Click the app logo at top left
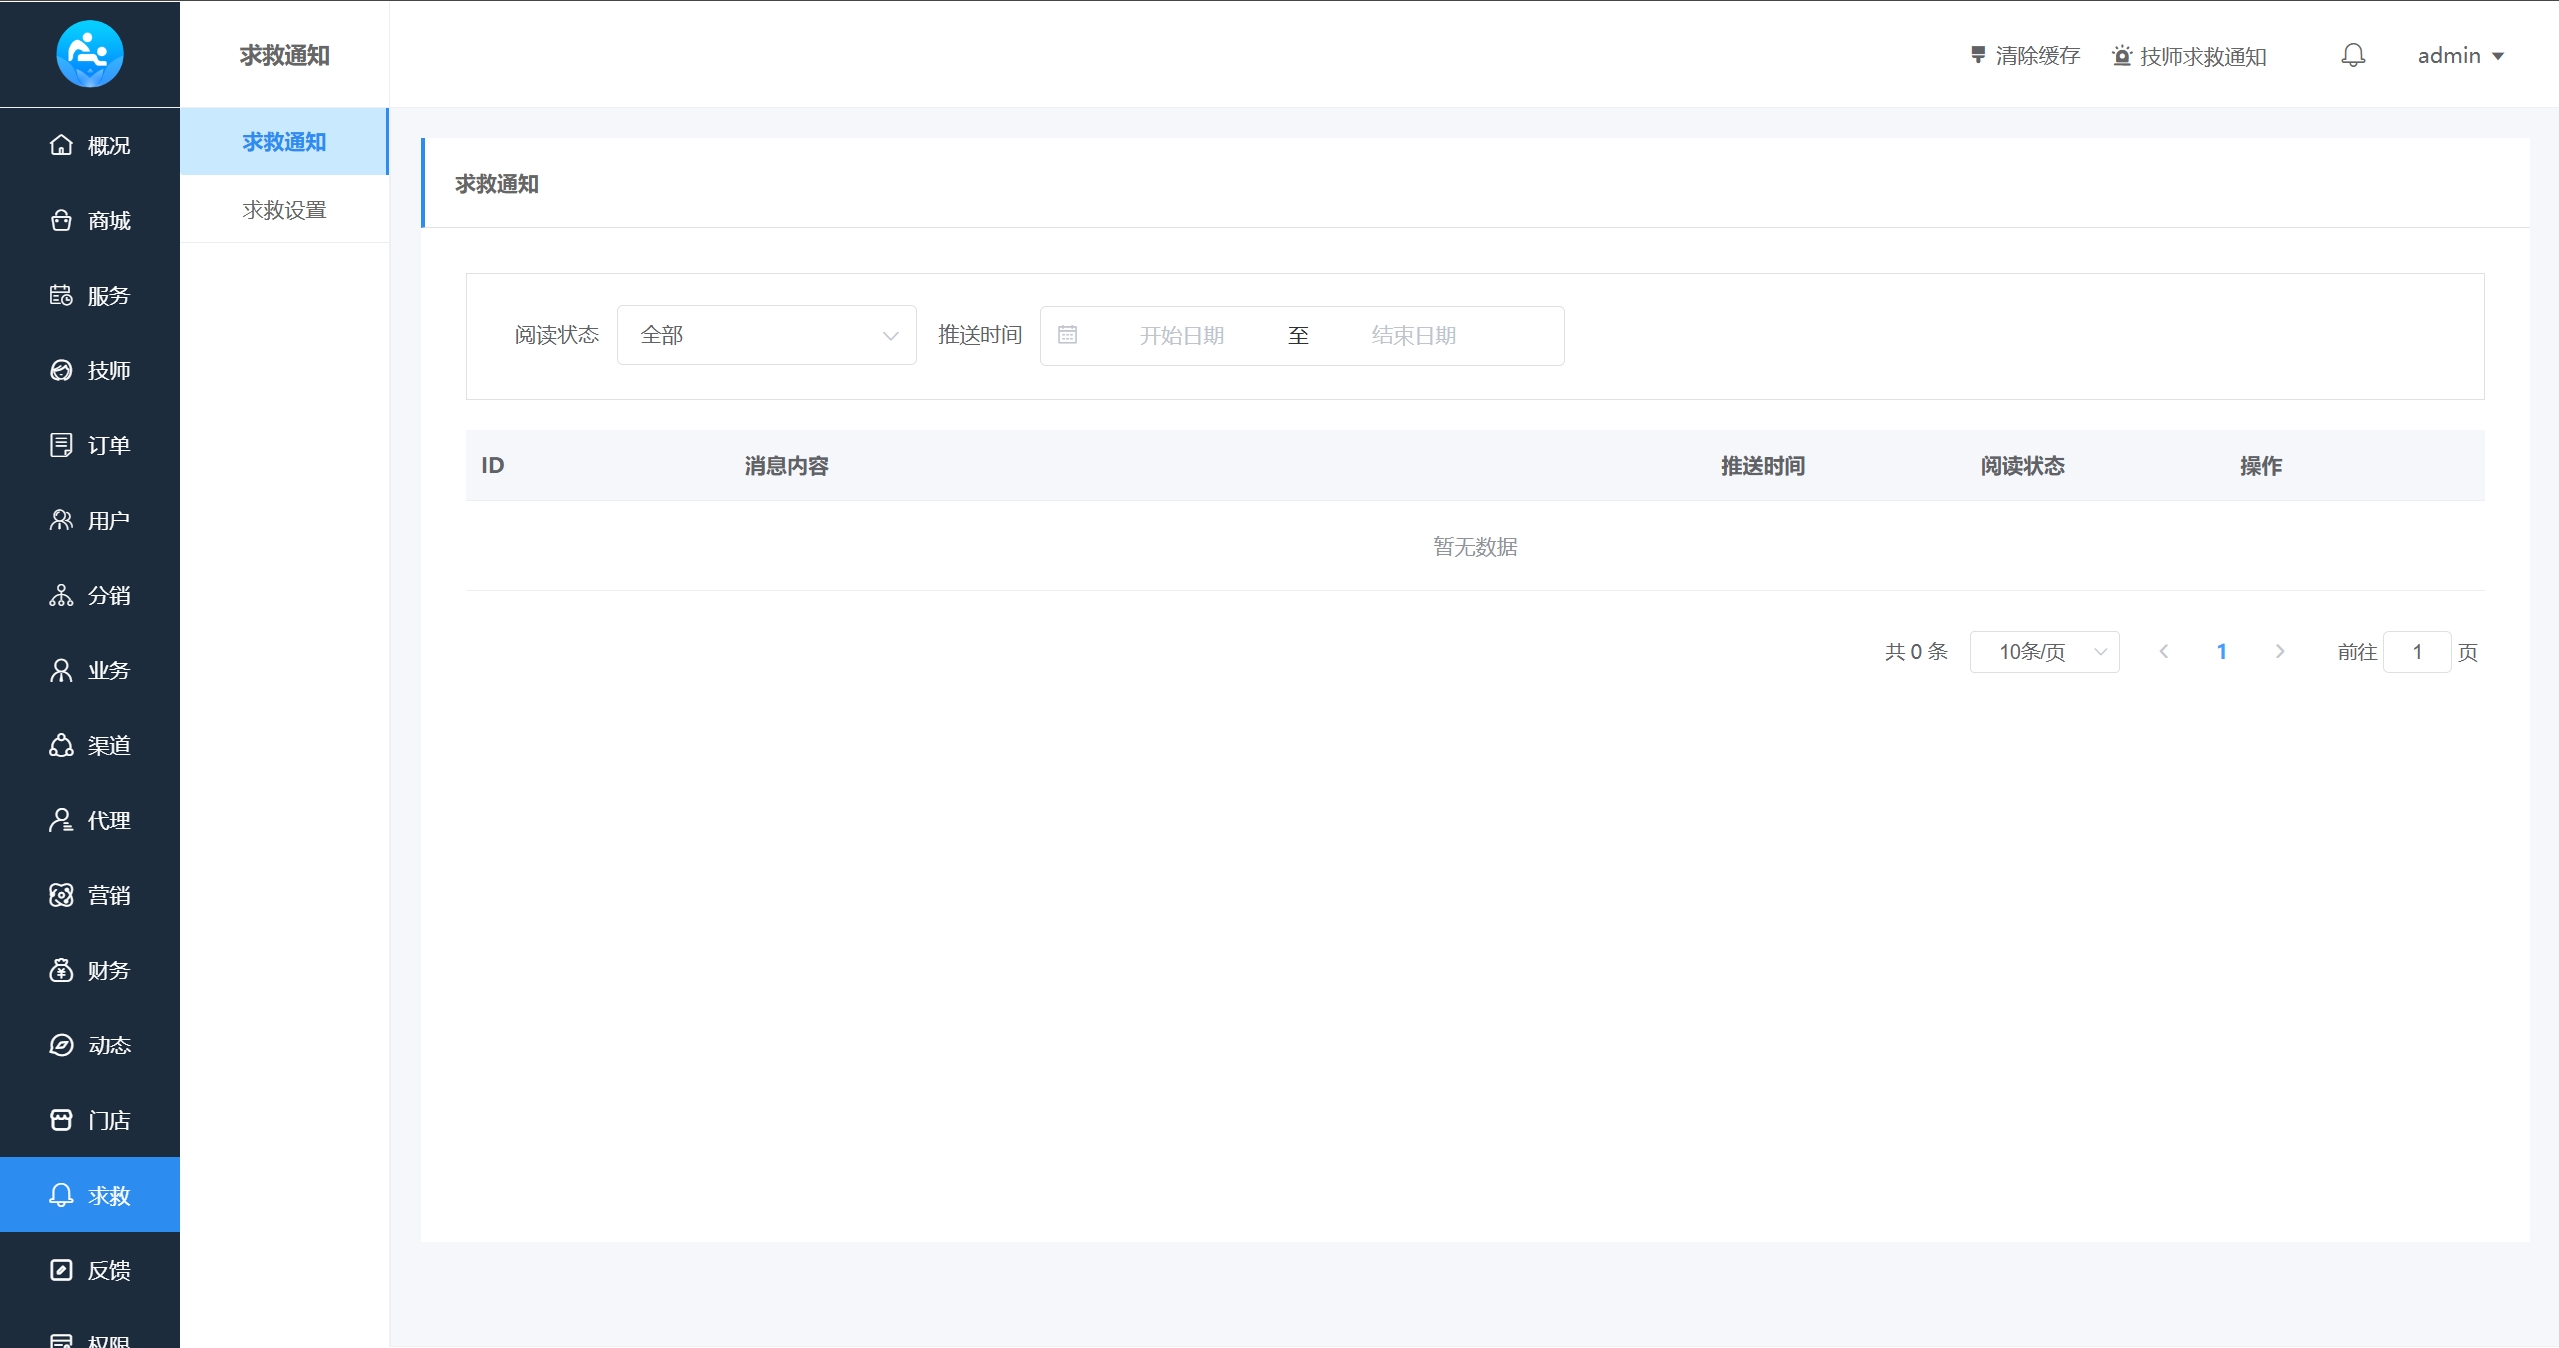2559x1348 pixels. [89, 54]
